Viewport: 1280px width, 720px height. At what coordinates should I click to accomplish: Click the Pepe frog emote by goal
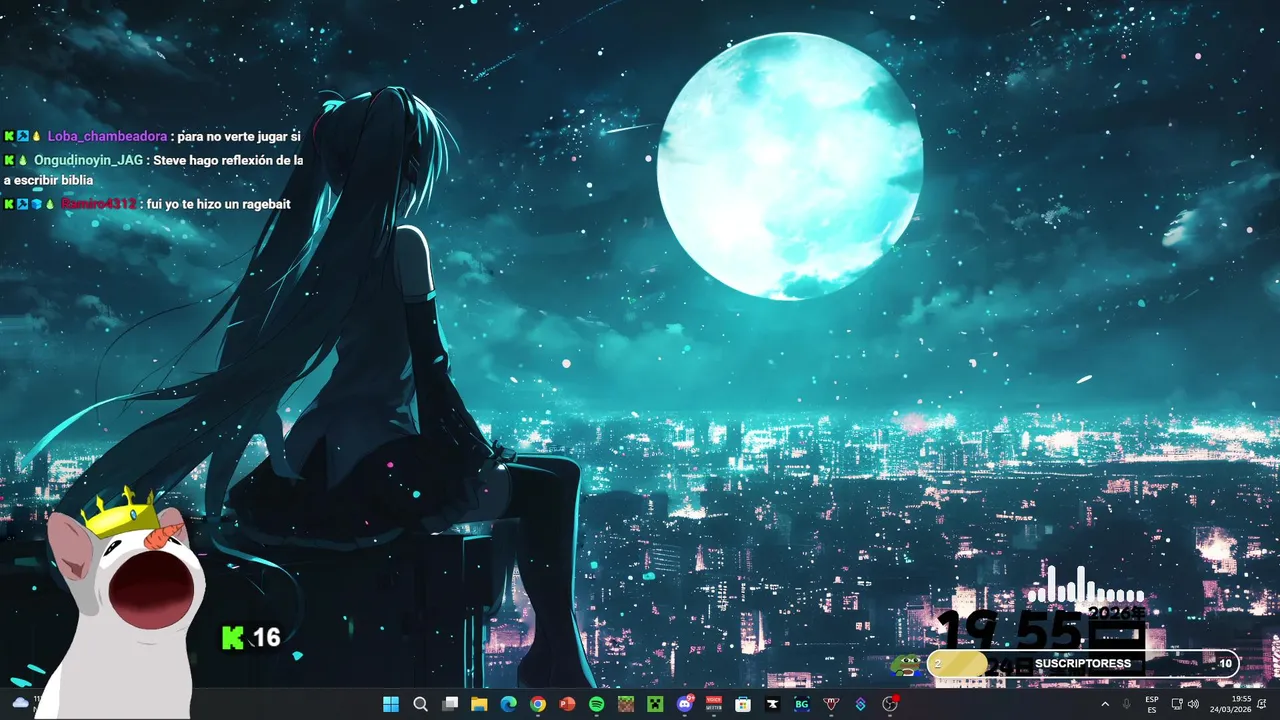tap(907, 665)
